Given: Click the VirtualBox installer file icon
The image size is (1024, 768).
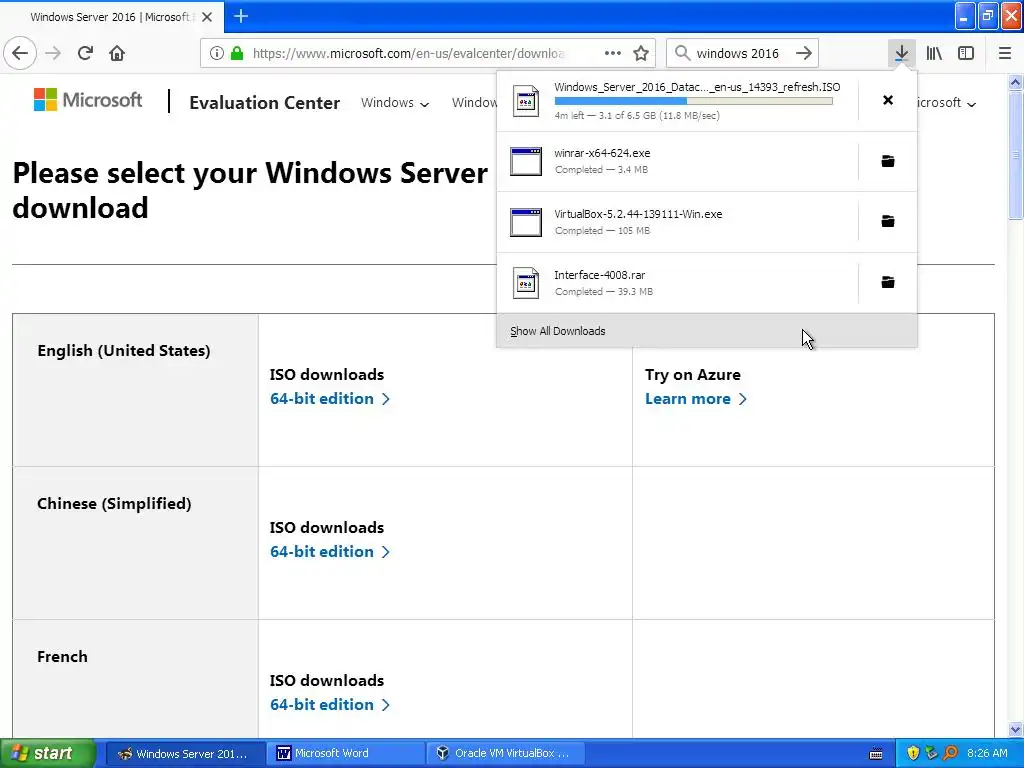Looking at the screenshot, I should pyautogui.click(x=526, y=222).
